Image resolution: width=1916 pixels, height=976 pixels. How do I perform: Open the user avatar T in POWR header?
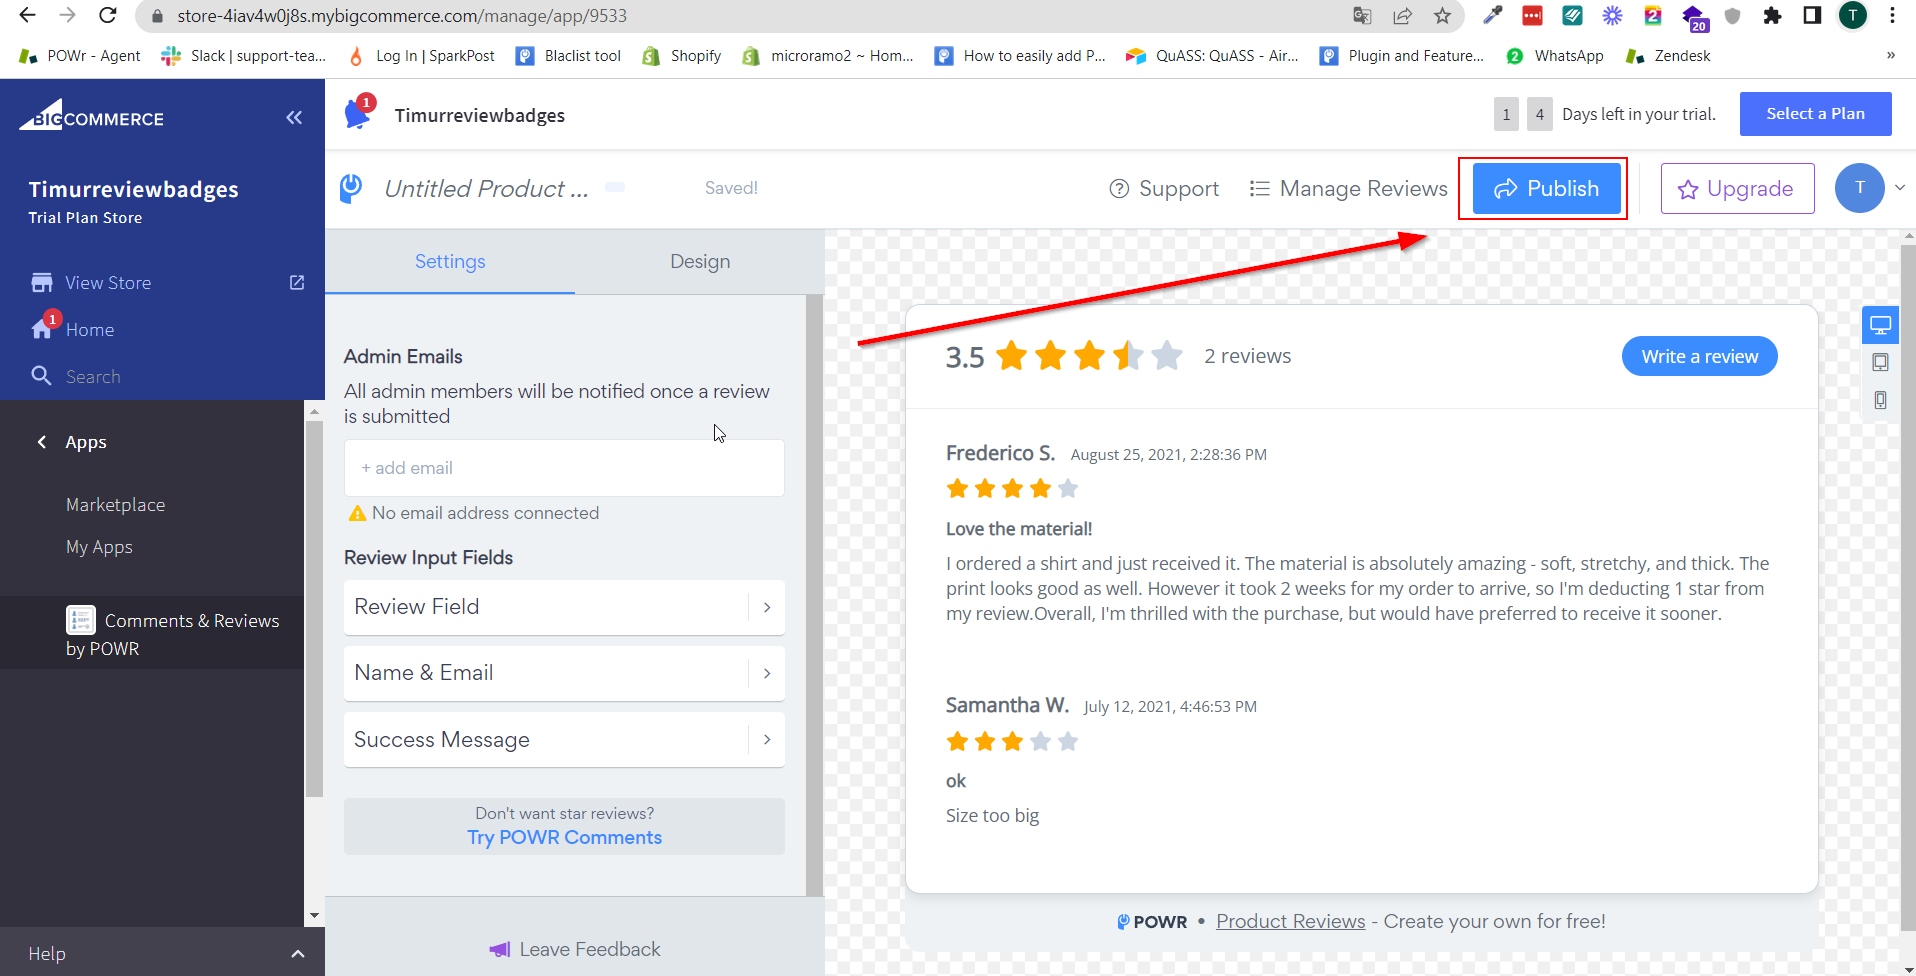(x=1859, y=188)
